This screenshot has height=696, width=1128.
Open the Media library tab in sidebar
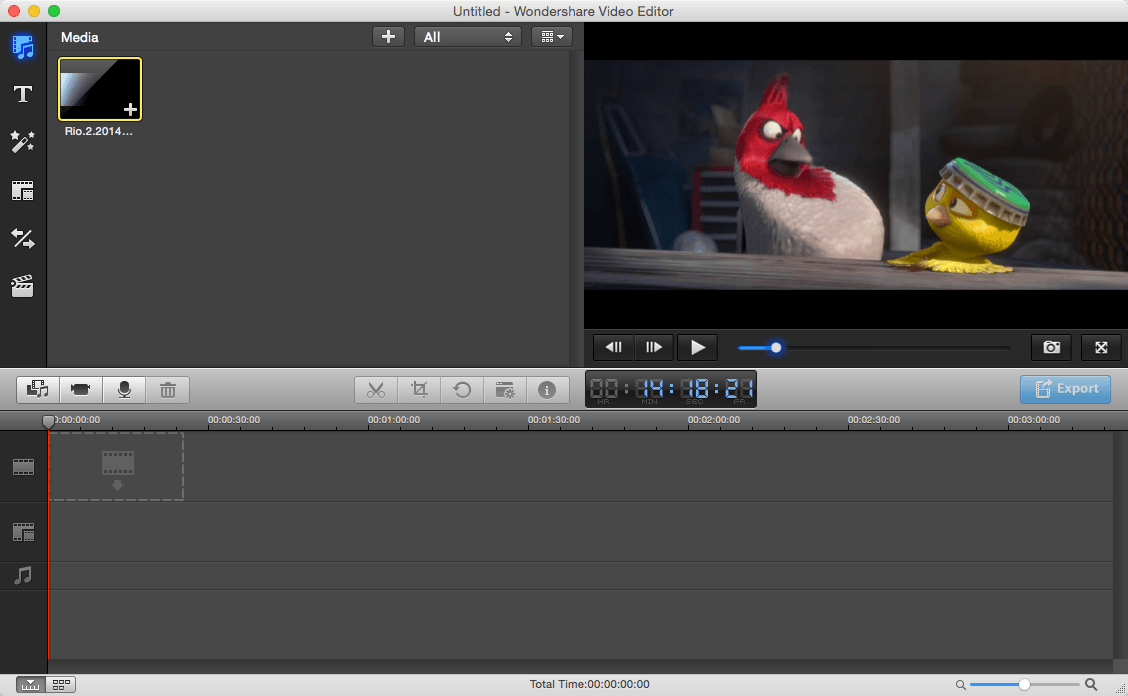click(23, 47)
